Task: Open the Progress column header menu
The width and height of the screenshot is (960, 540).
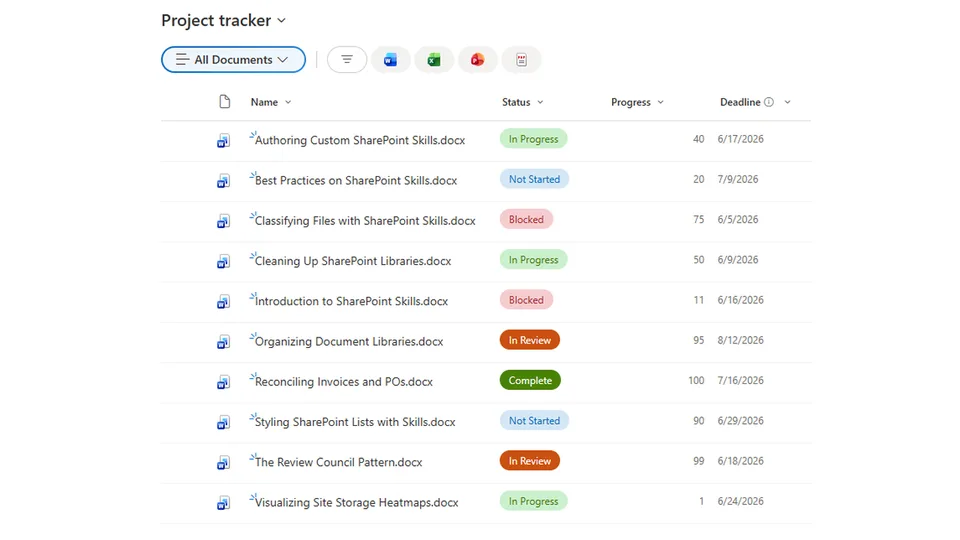Action: pyautogui.click(x=637, y=102)
